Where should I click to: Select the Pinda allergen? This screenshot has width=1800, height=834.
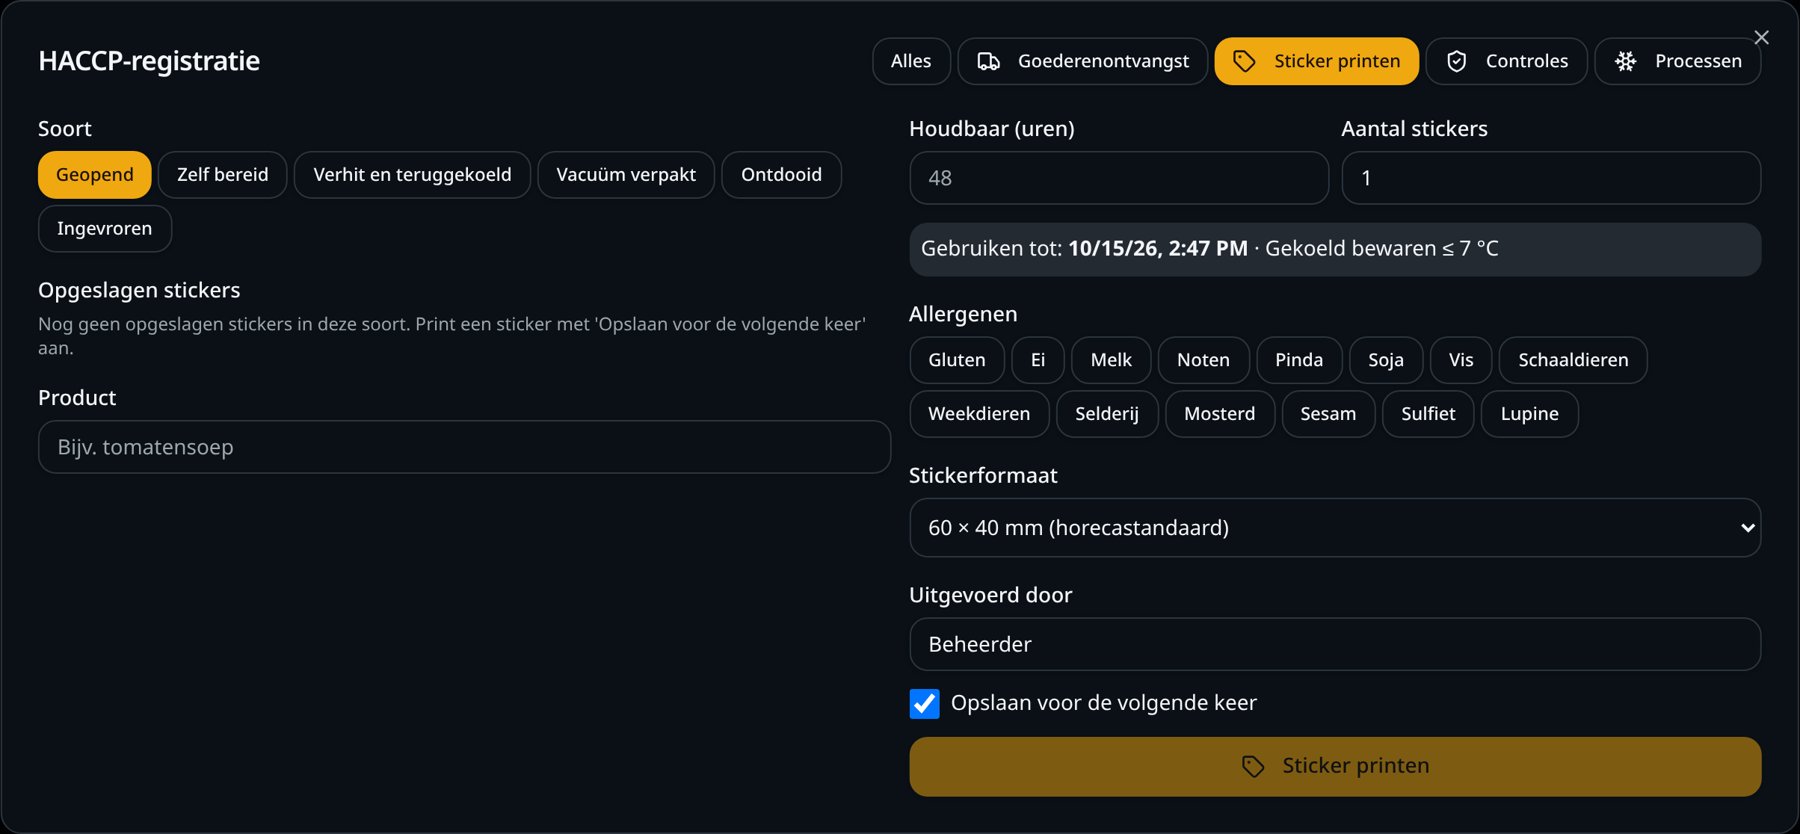(x=1299, y=360)
